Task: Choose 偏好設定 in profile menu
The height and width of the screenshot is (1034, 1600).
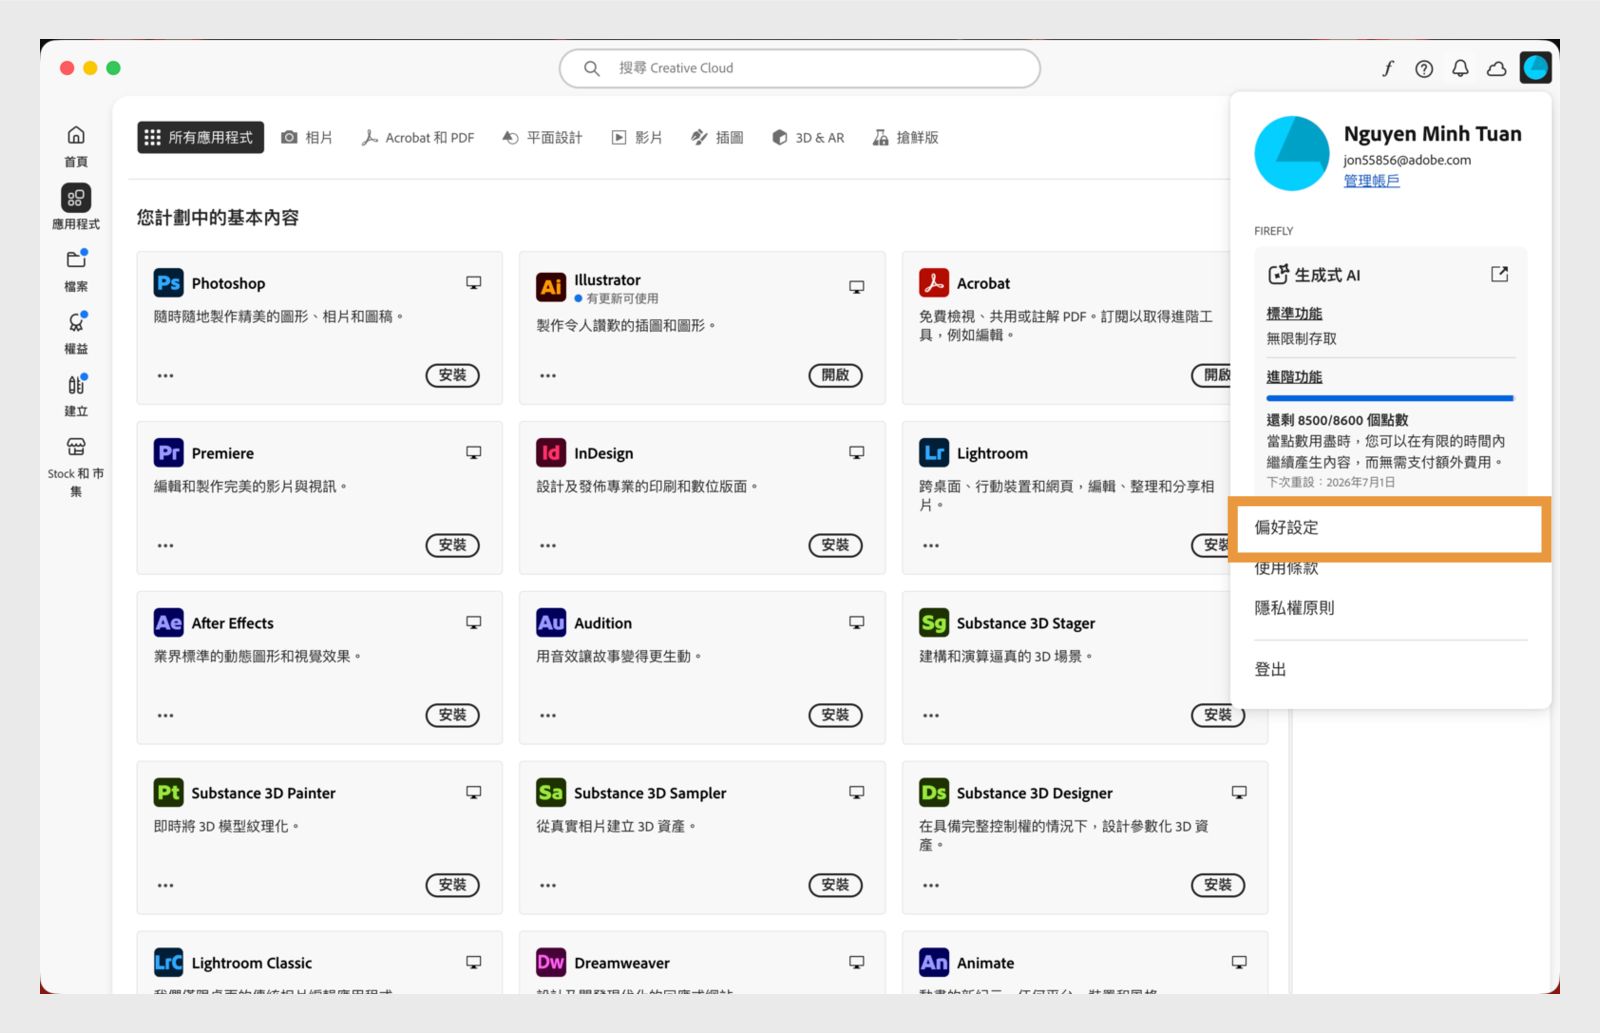Action: click(x=1390, y=528)
